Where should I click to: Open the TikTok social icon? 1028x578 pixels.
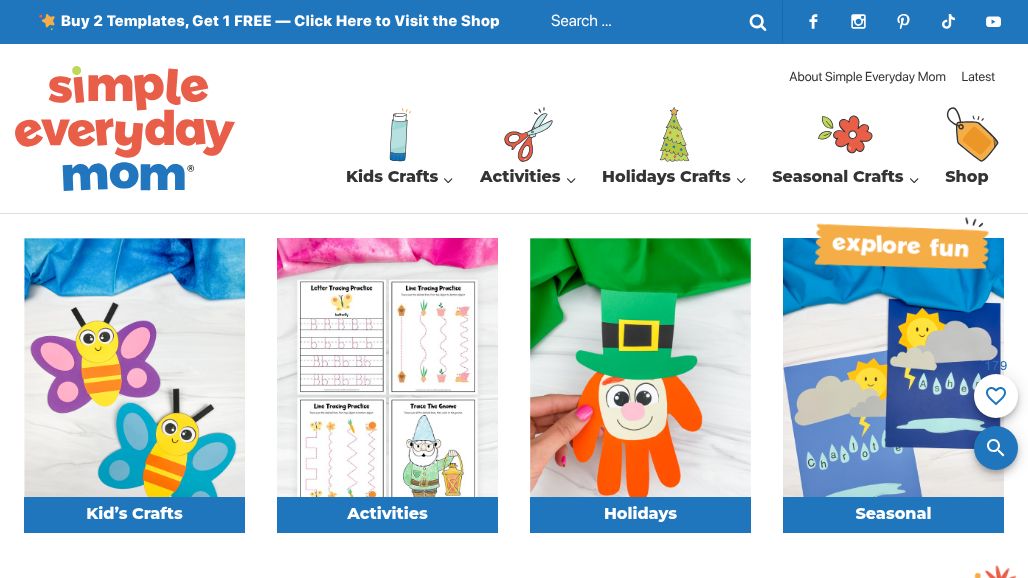pyautogui.click(x=948, y=22)
